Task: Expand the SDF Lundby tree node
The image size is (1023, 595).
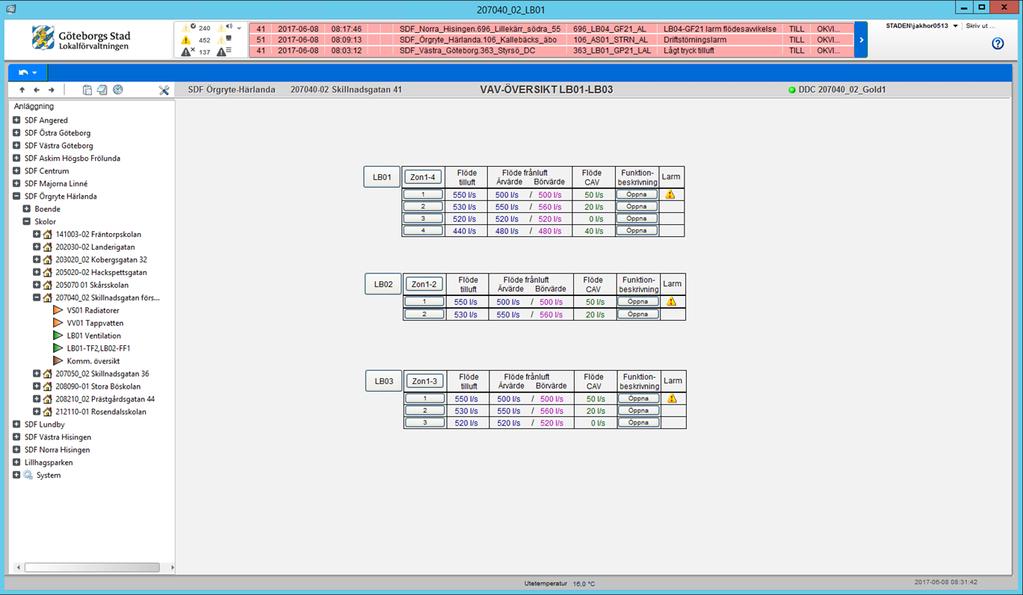Action: [16, 424]
